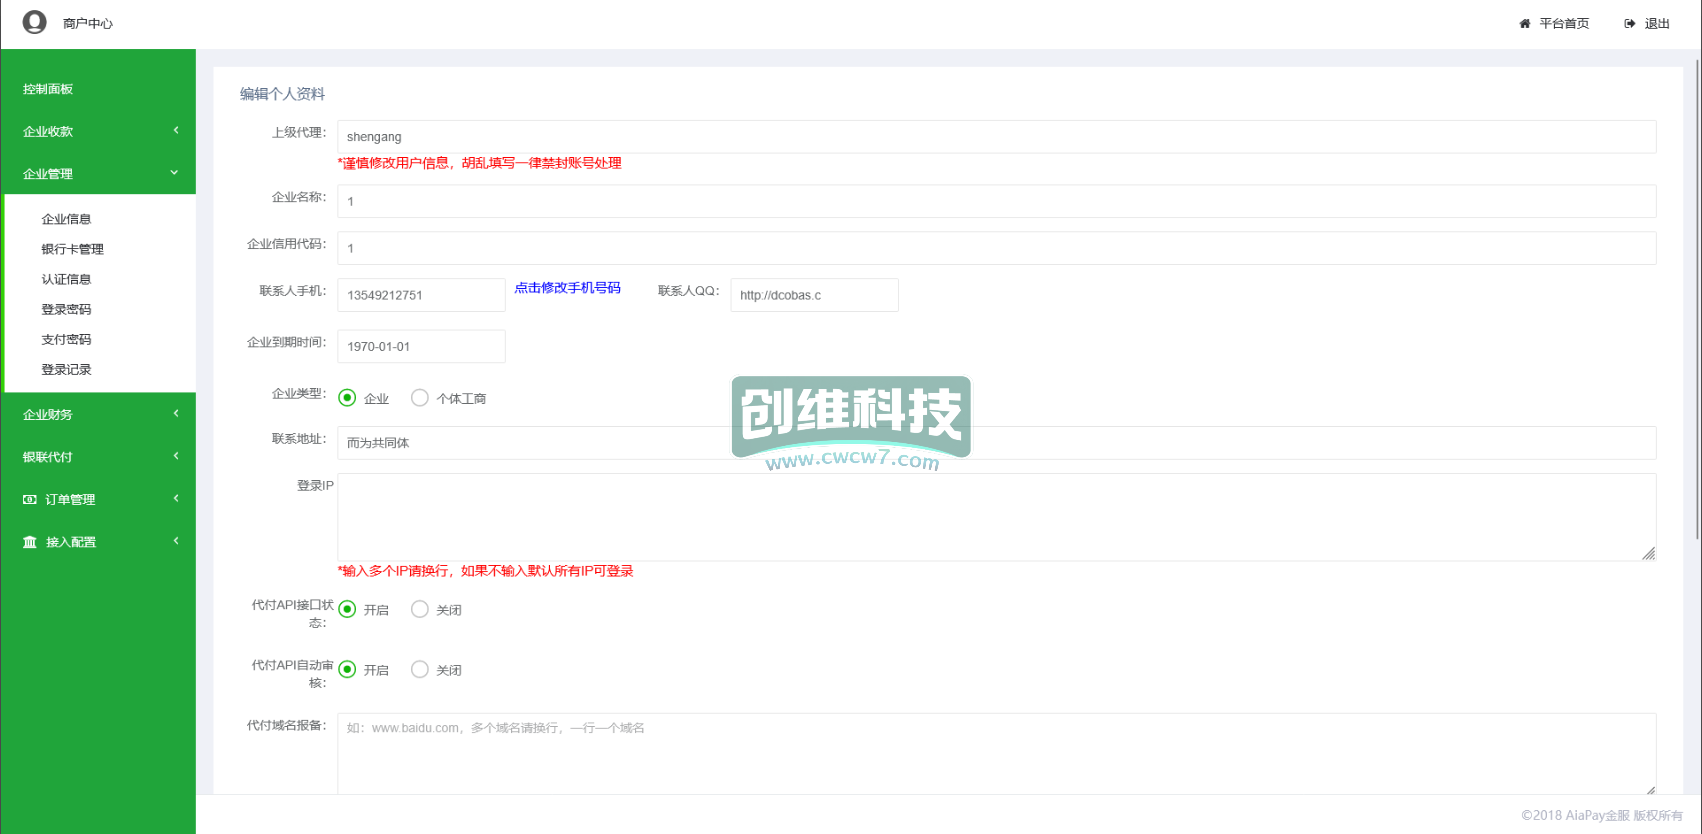This screenshot has width=1702, height=834.
Task: Open 银行卡管理 in the sidebar
Action: point(72,249)
